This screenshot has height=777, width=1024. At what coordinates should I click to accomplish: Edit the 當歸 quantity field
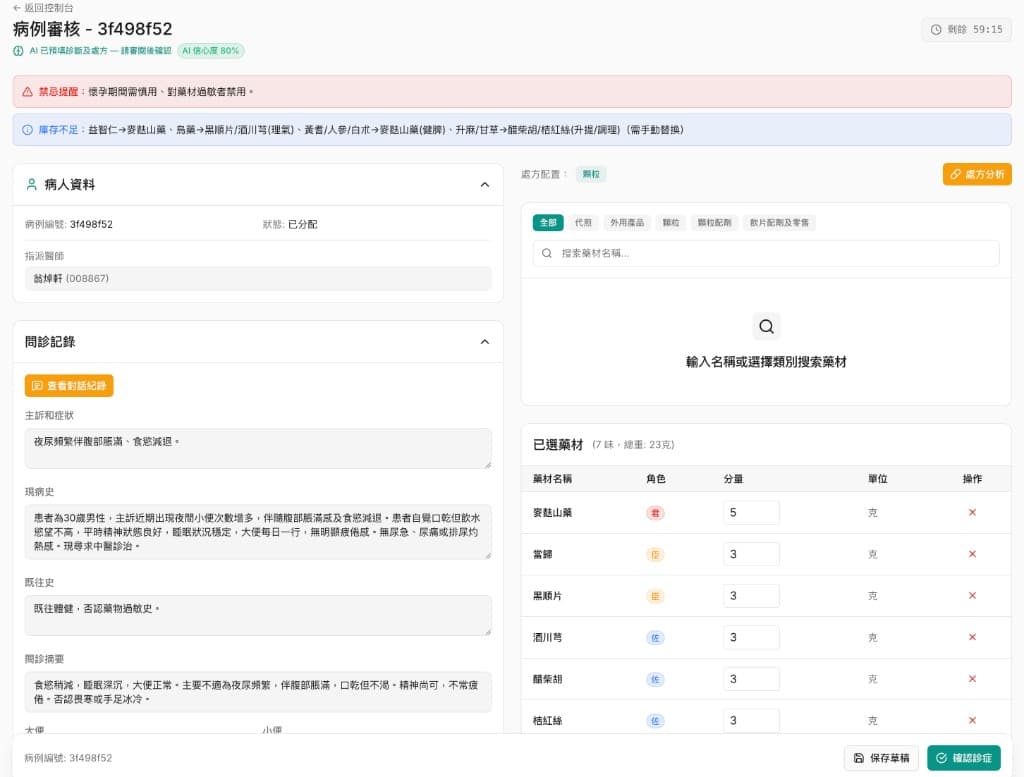click(751, 554)
